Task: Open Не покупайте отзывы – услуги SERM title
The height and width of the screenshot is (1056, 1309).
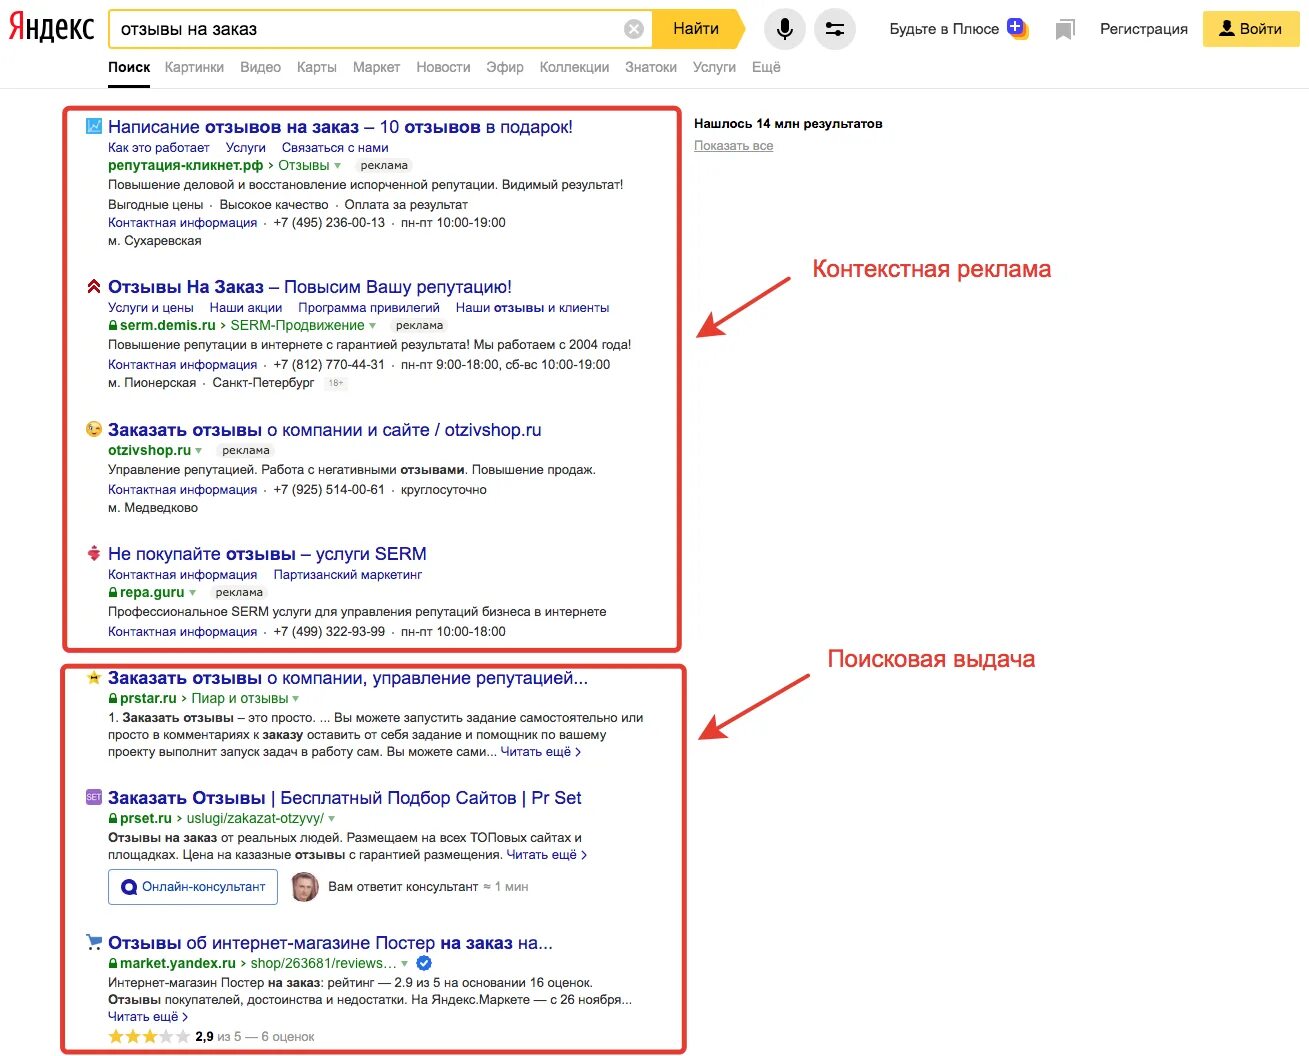Action: [267, 554]
